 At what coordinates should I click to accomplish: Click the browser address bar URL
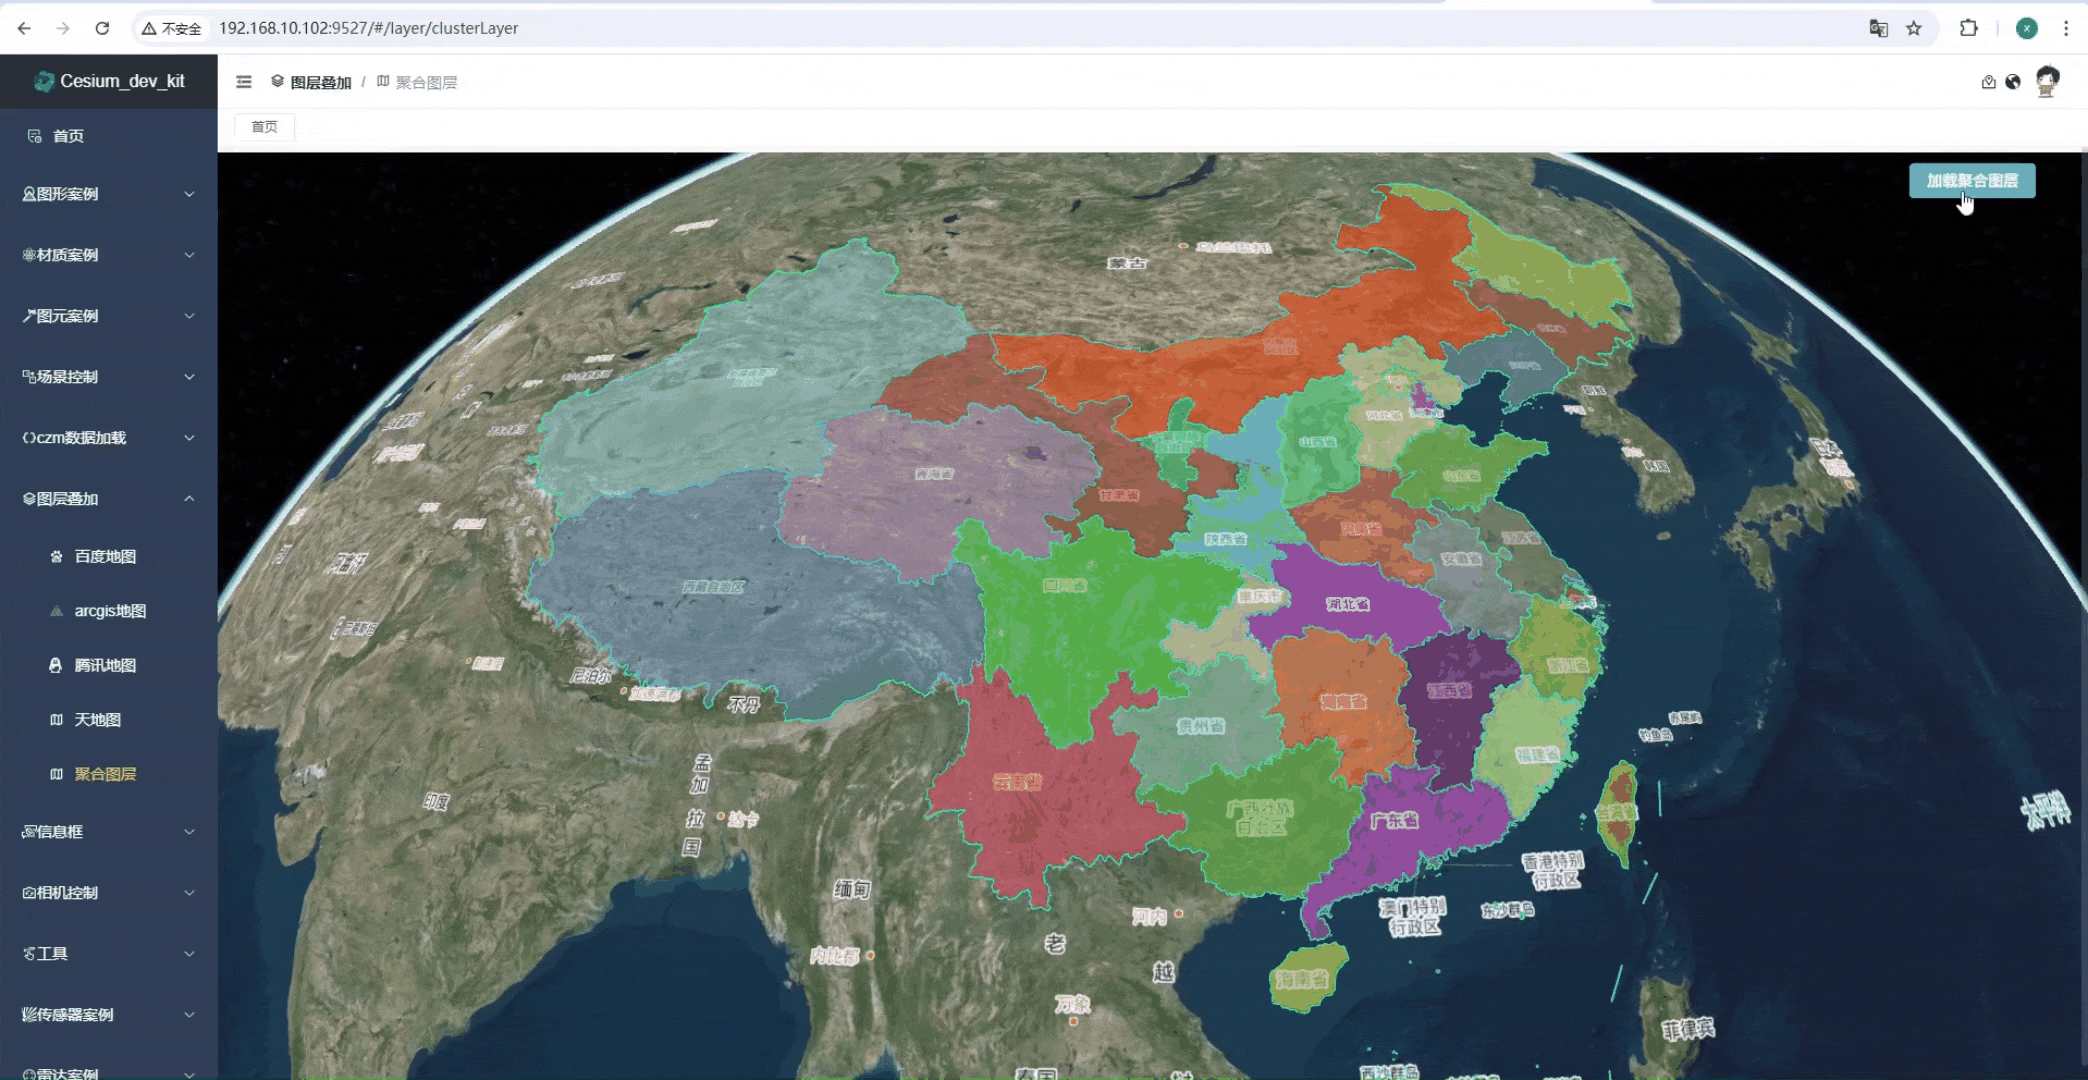coord(368,28)
